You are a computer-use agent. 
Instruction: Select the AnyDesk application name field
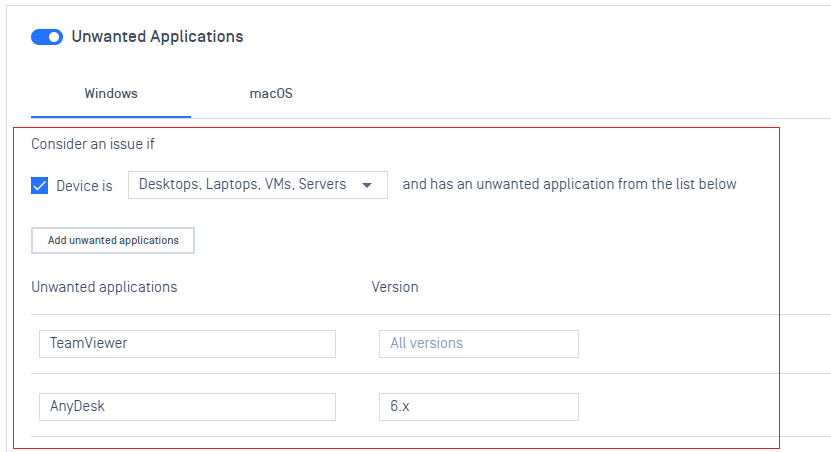[187, 406]
